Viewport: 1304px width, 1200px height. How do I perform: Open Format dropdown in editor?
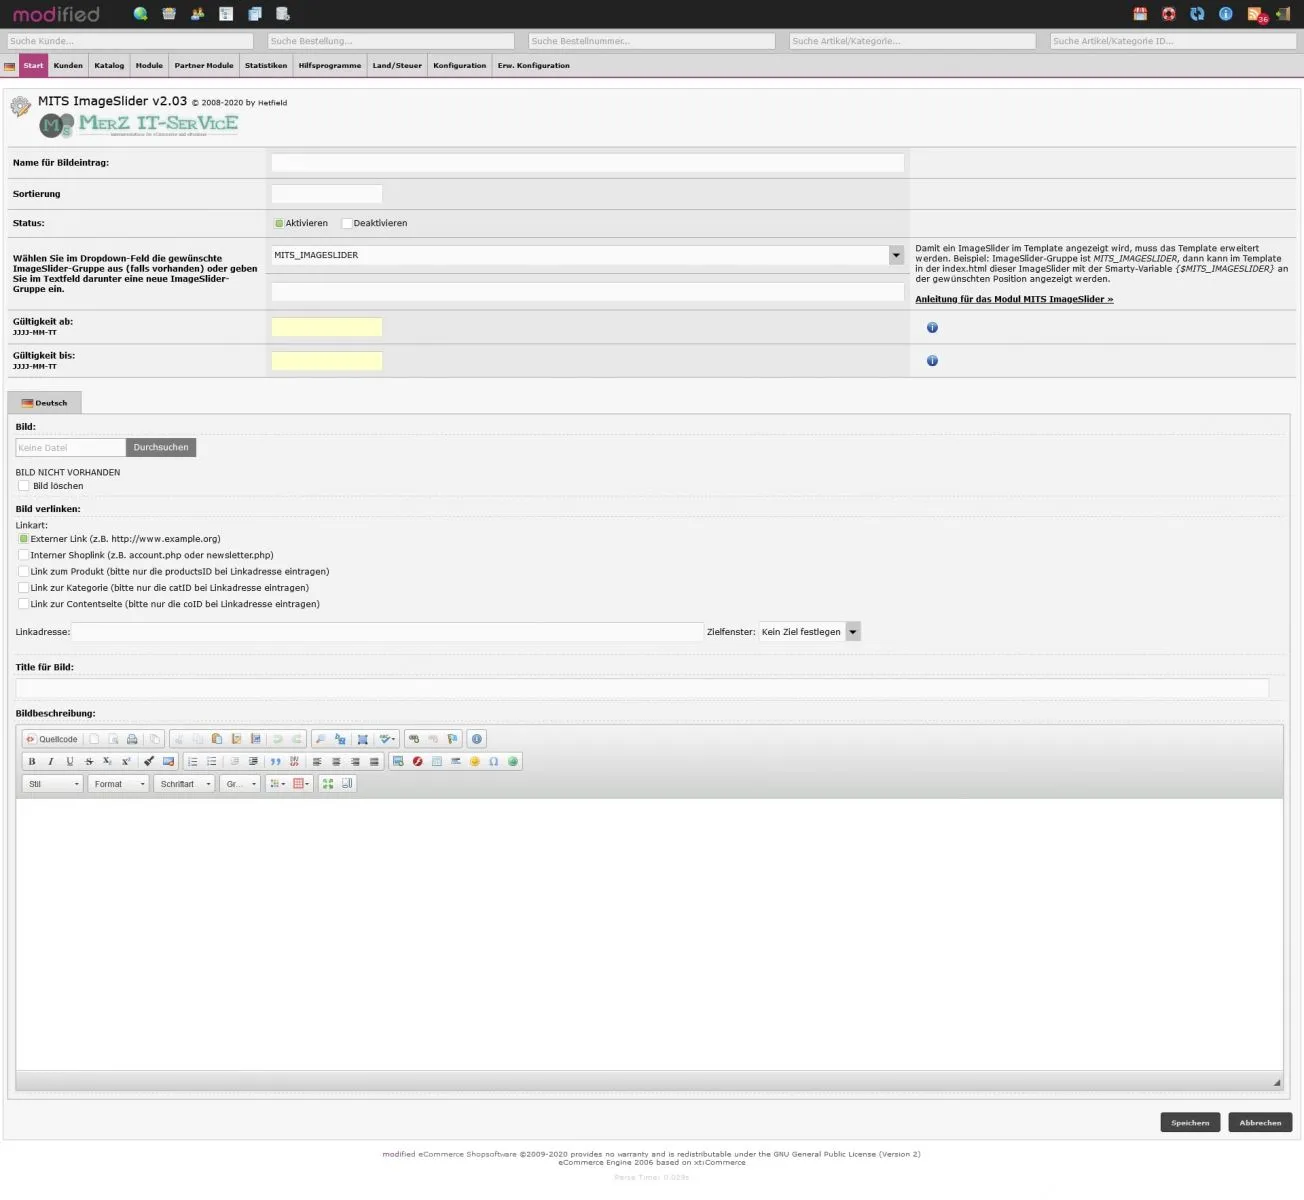click(118, 784)
